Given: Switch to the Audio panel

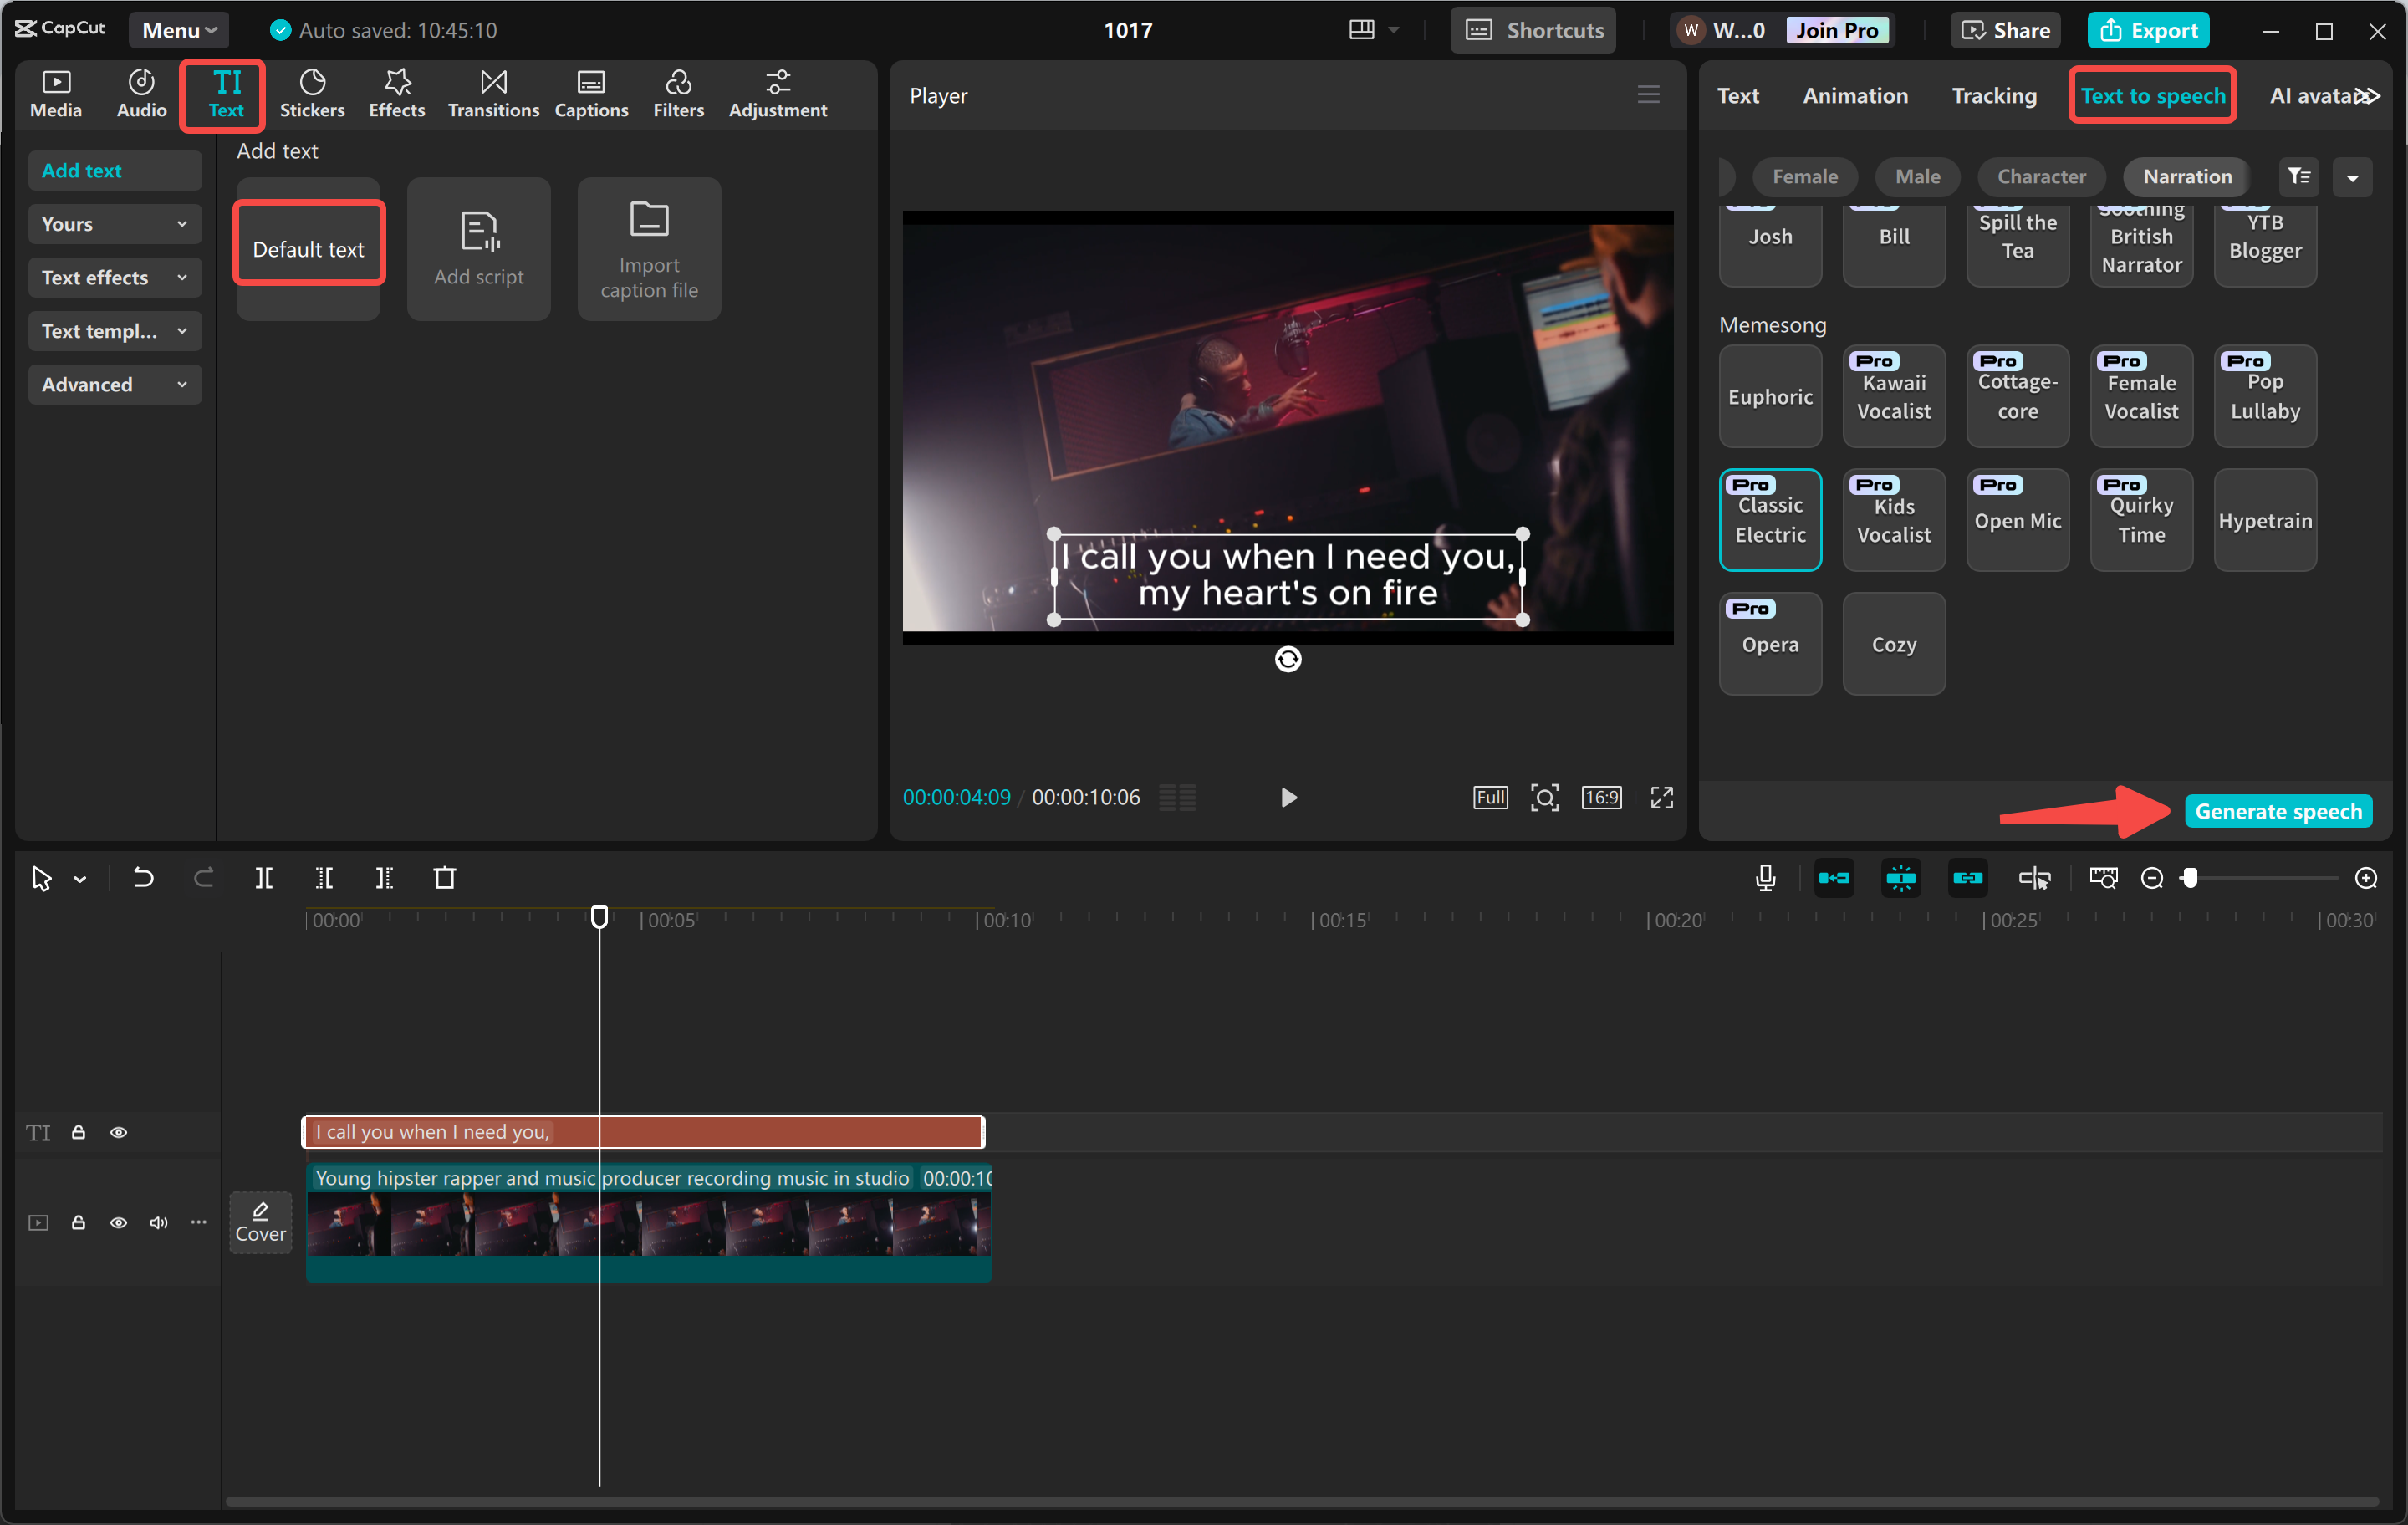Looking at the screenshot, I should pyautogui.click(x=140, y=94).
